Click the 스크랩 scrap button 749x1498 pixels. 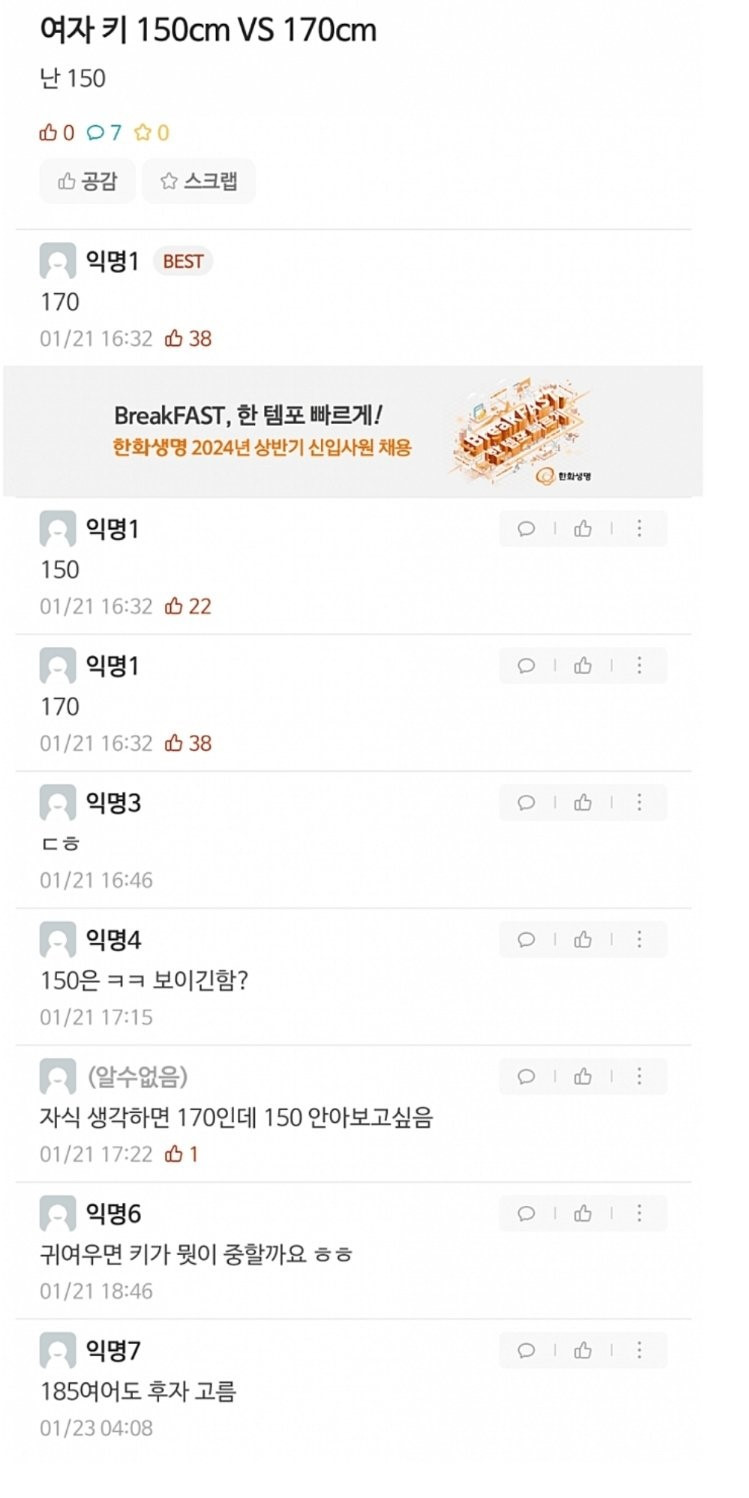click(x=198, y=181)
